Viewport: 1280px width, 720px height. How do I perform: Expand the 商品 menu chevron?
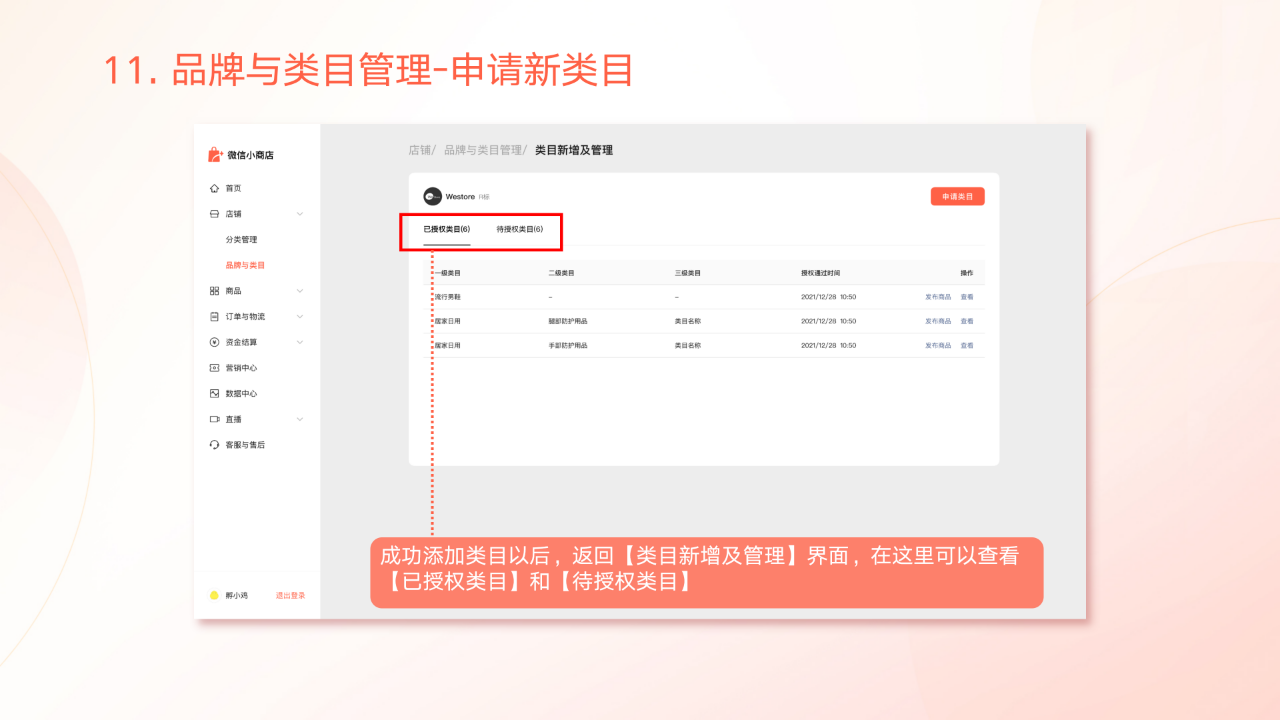tap(299, 291)
